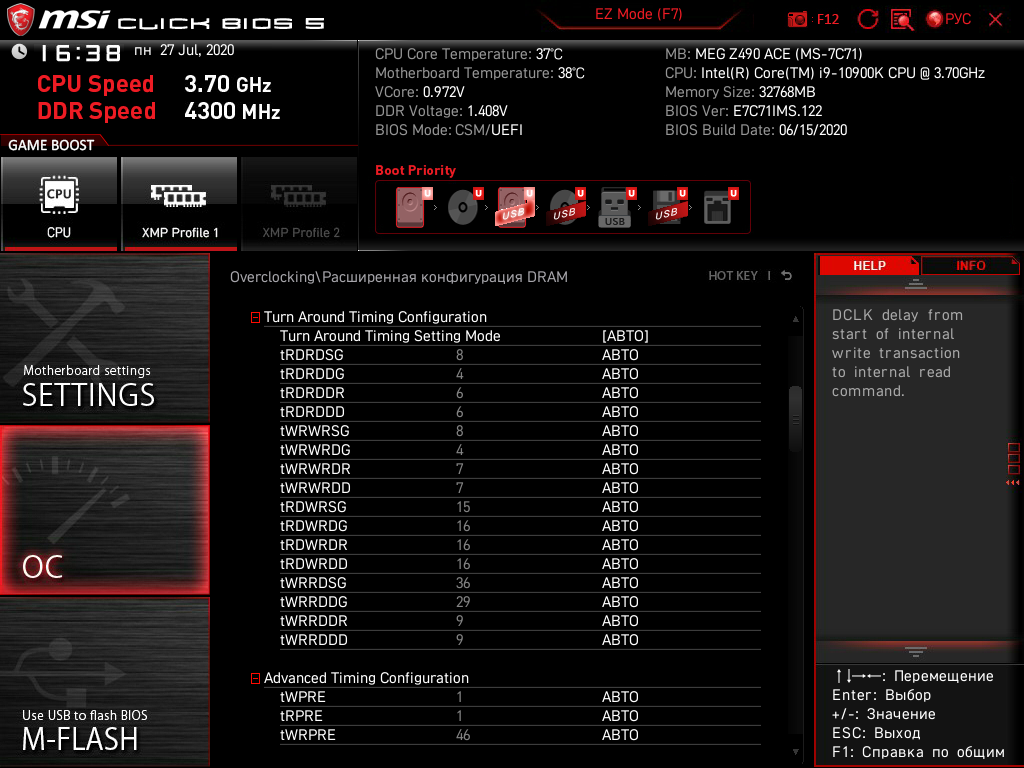Switch to the INFO tab
1024x768 pixels.
point(970,266)
